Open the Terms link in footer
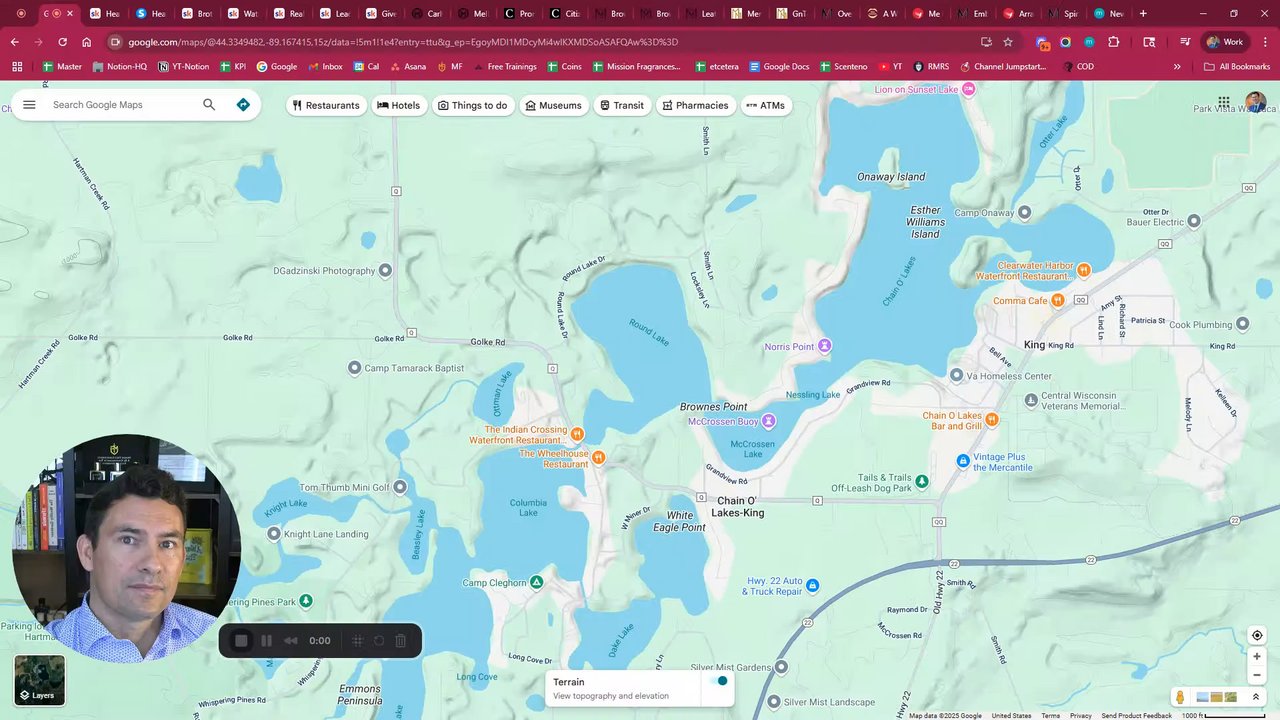The height and width of the screenshot is (720, 1280). click(x=1050, y=715)
